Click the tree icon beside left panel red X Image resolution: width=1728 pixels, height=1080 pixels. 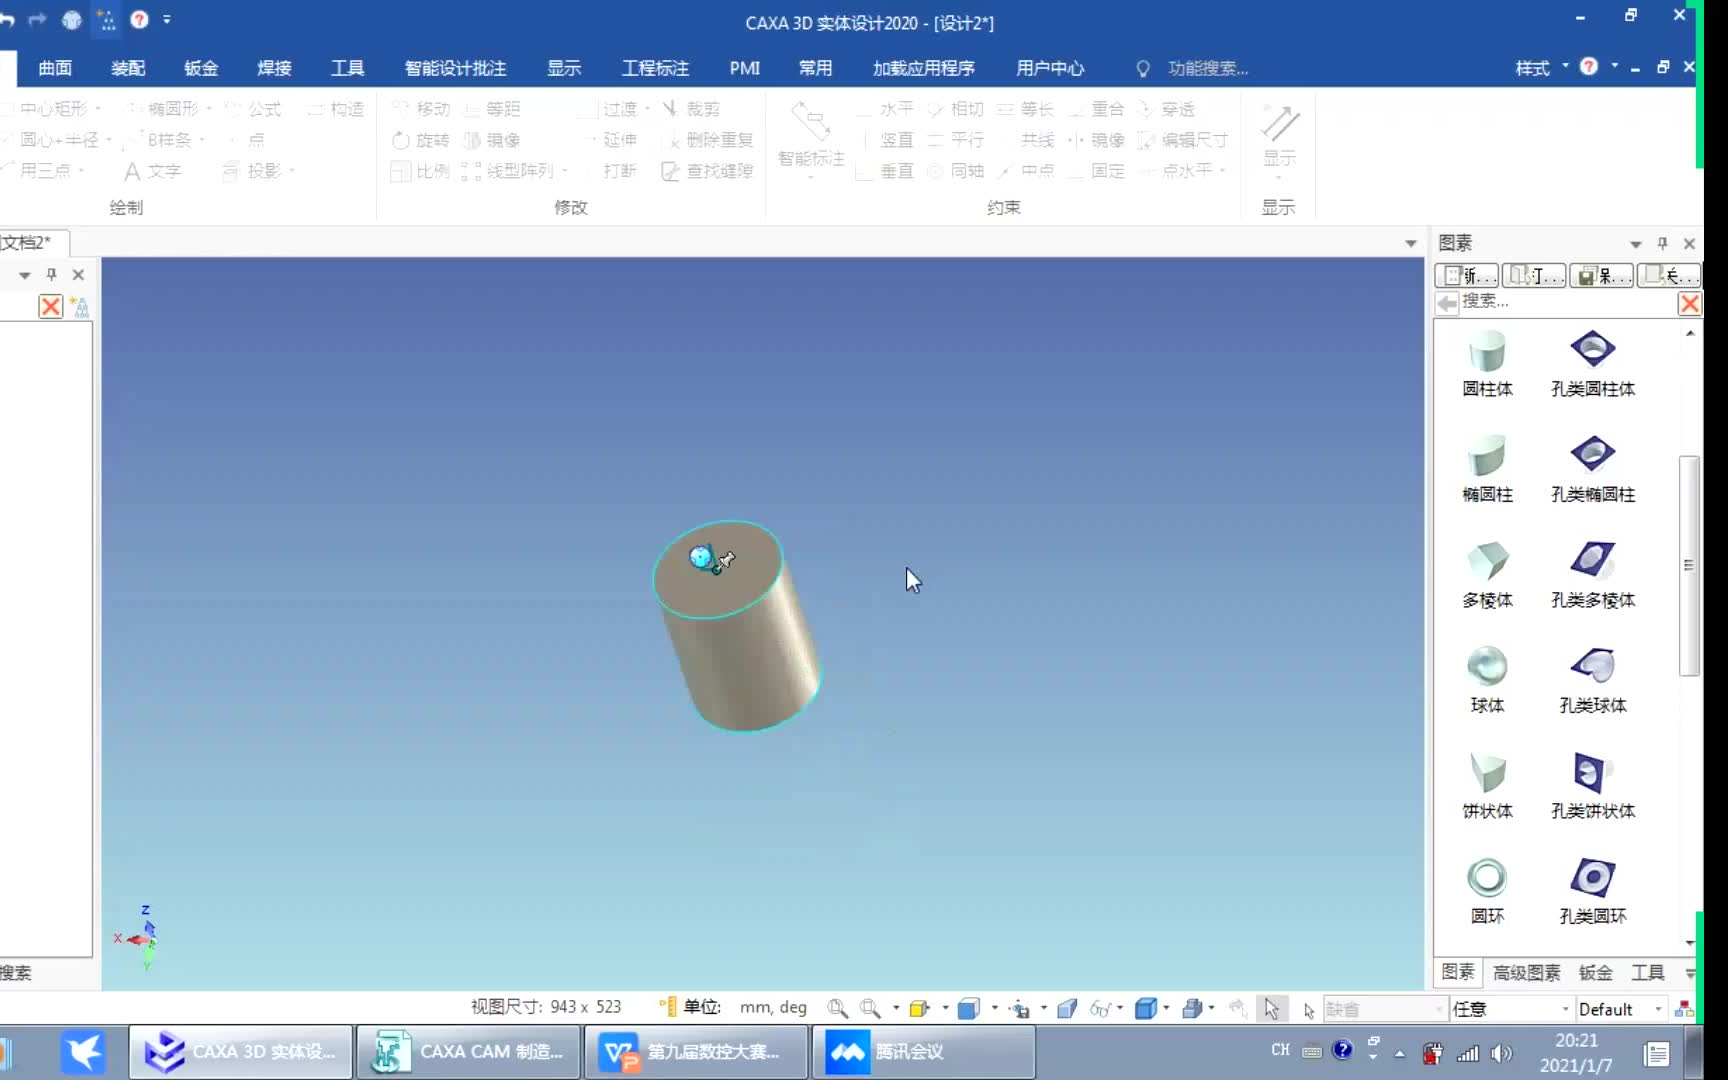80,306
